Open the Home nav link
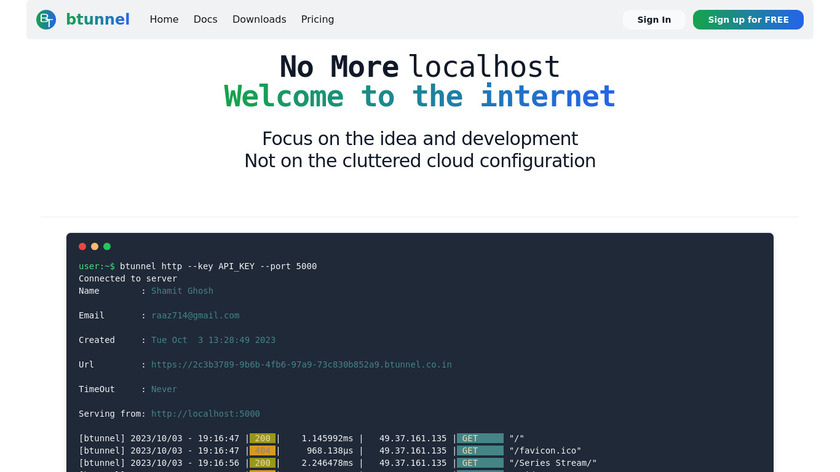The height and width of the screenshot is (472, 840). click(x=164, y=19)
